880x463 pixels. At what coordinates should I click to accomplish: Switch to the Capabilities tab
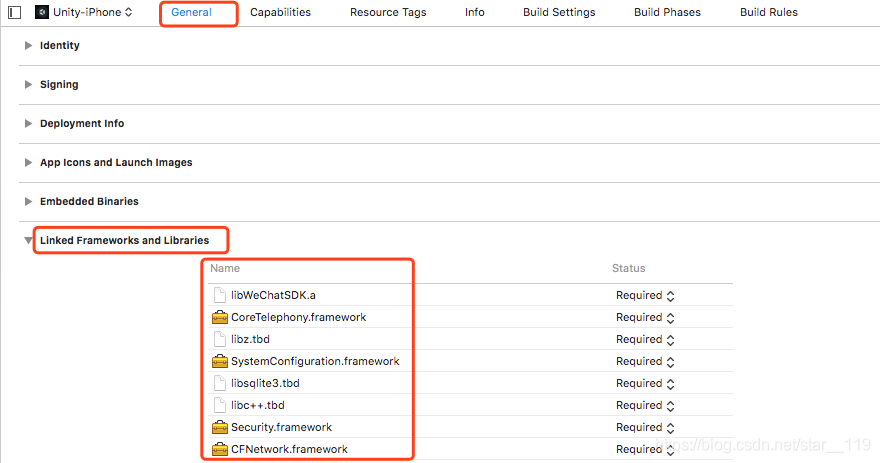280,12
